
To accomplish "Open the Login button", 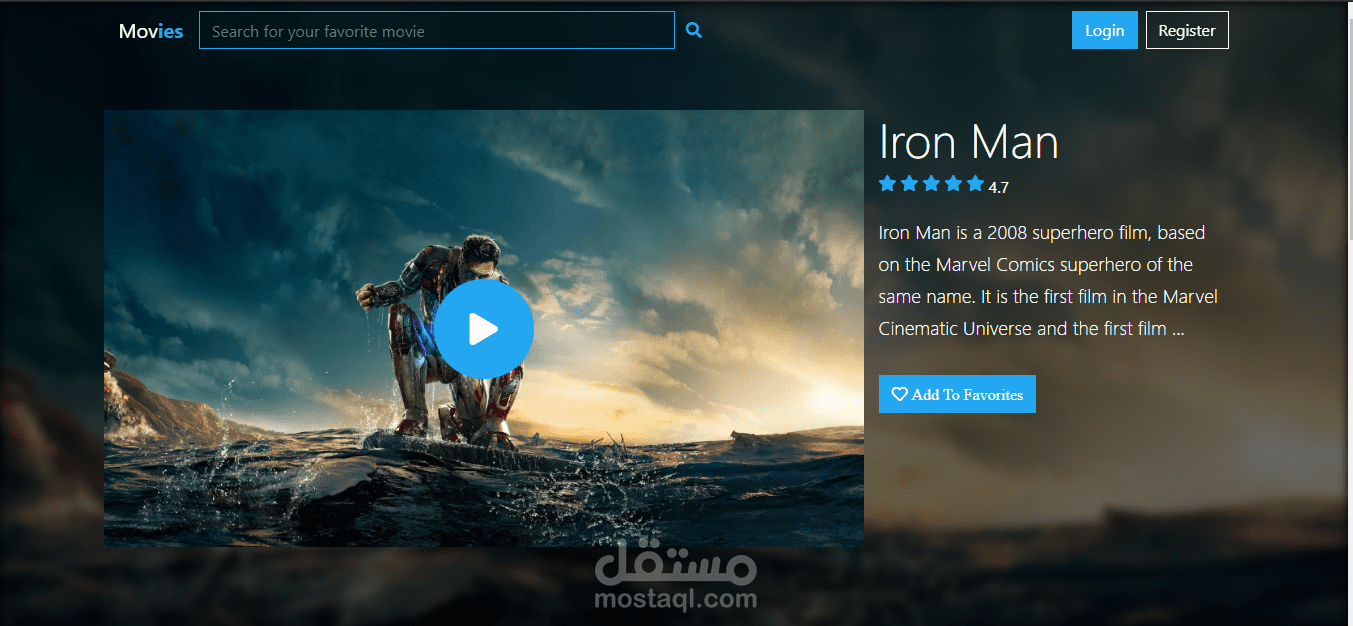I will point(1104,30).
